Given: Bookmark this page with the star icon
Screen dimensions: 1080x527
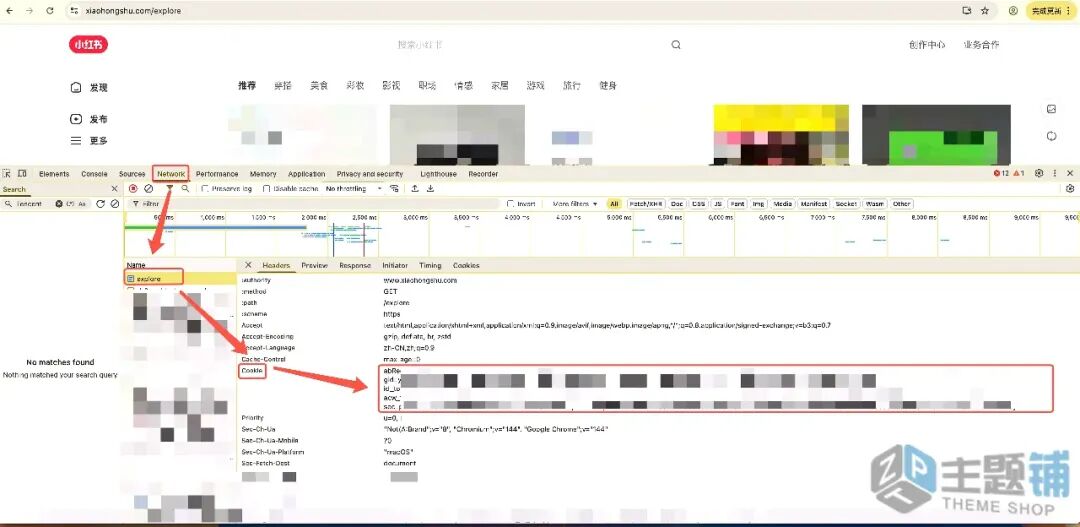Looking at the screenshot, I should [985, 11].
